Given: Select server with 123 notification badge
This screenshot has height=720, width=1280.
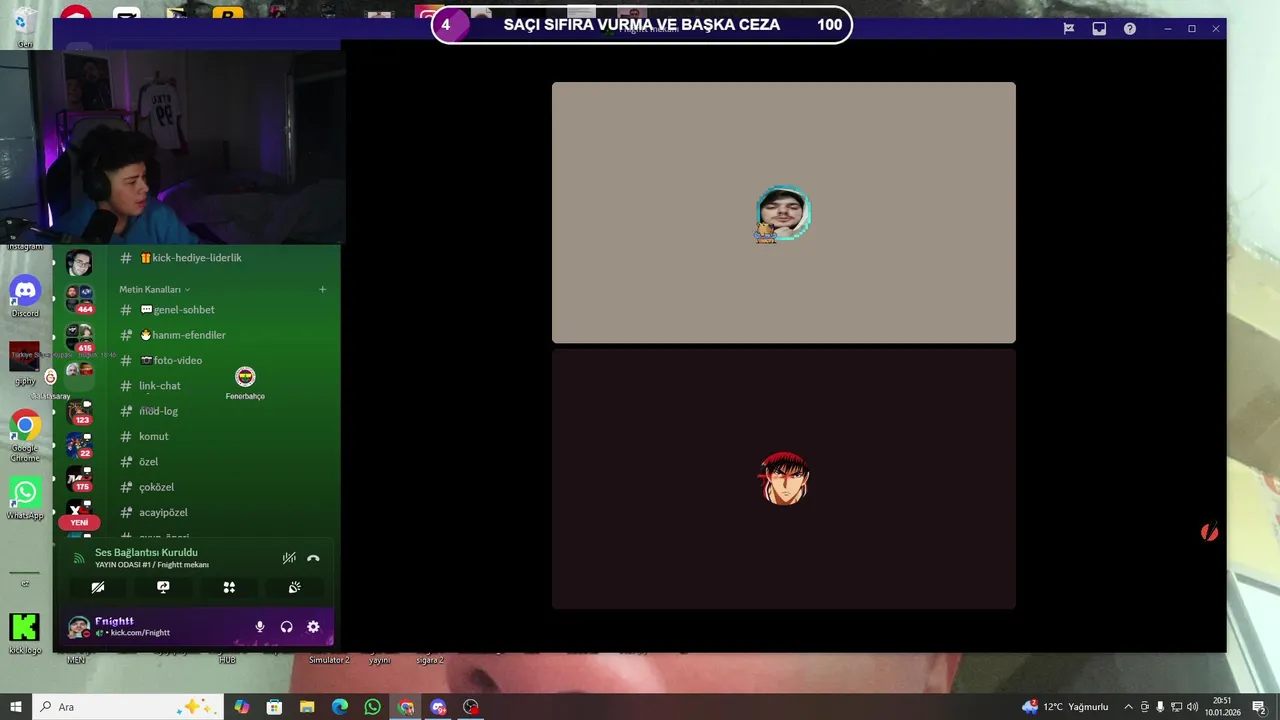Looking at the screenshot, I should (x=79, y=411).
